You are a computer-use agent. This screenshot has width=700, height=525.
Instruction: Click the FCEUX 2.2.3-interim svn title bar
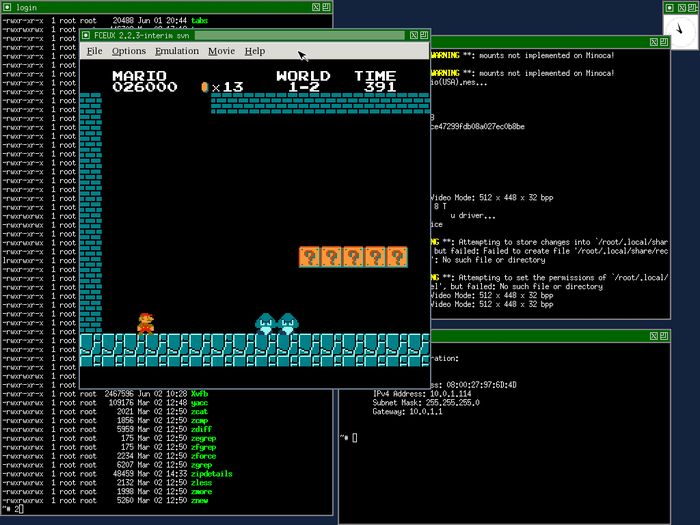(x=250, y=35)
